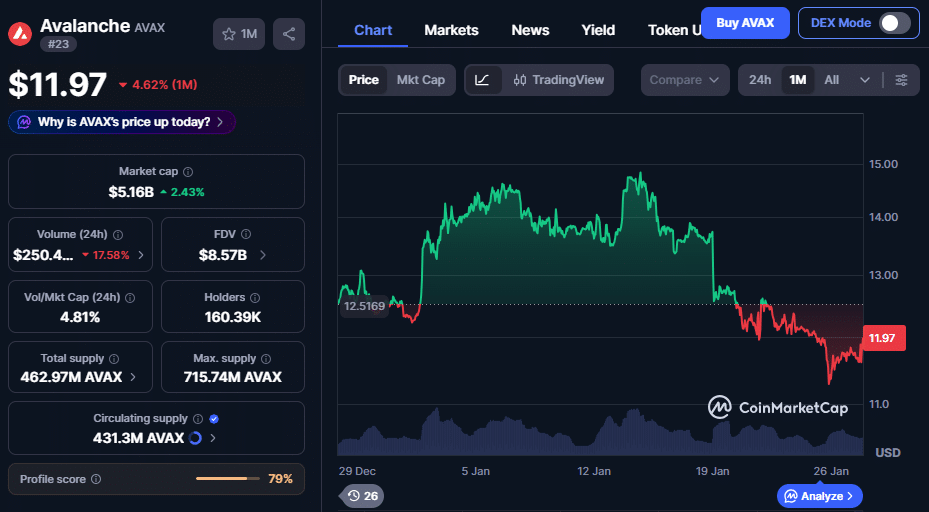This screenshot has height=512, width=929.
Task: Click the Analyze button below chart
Action: [819, 495]
